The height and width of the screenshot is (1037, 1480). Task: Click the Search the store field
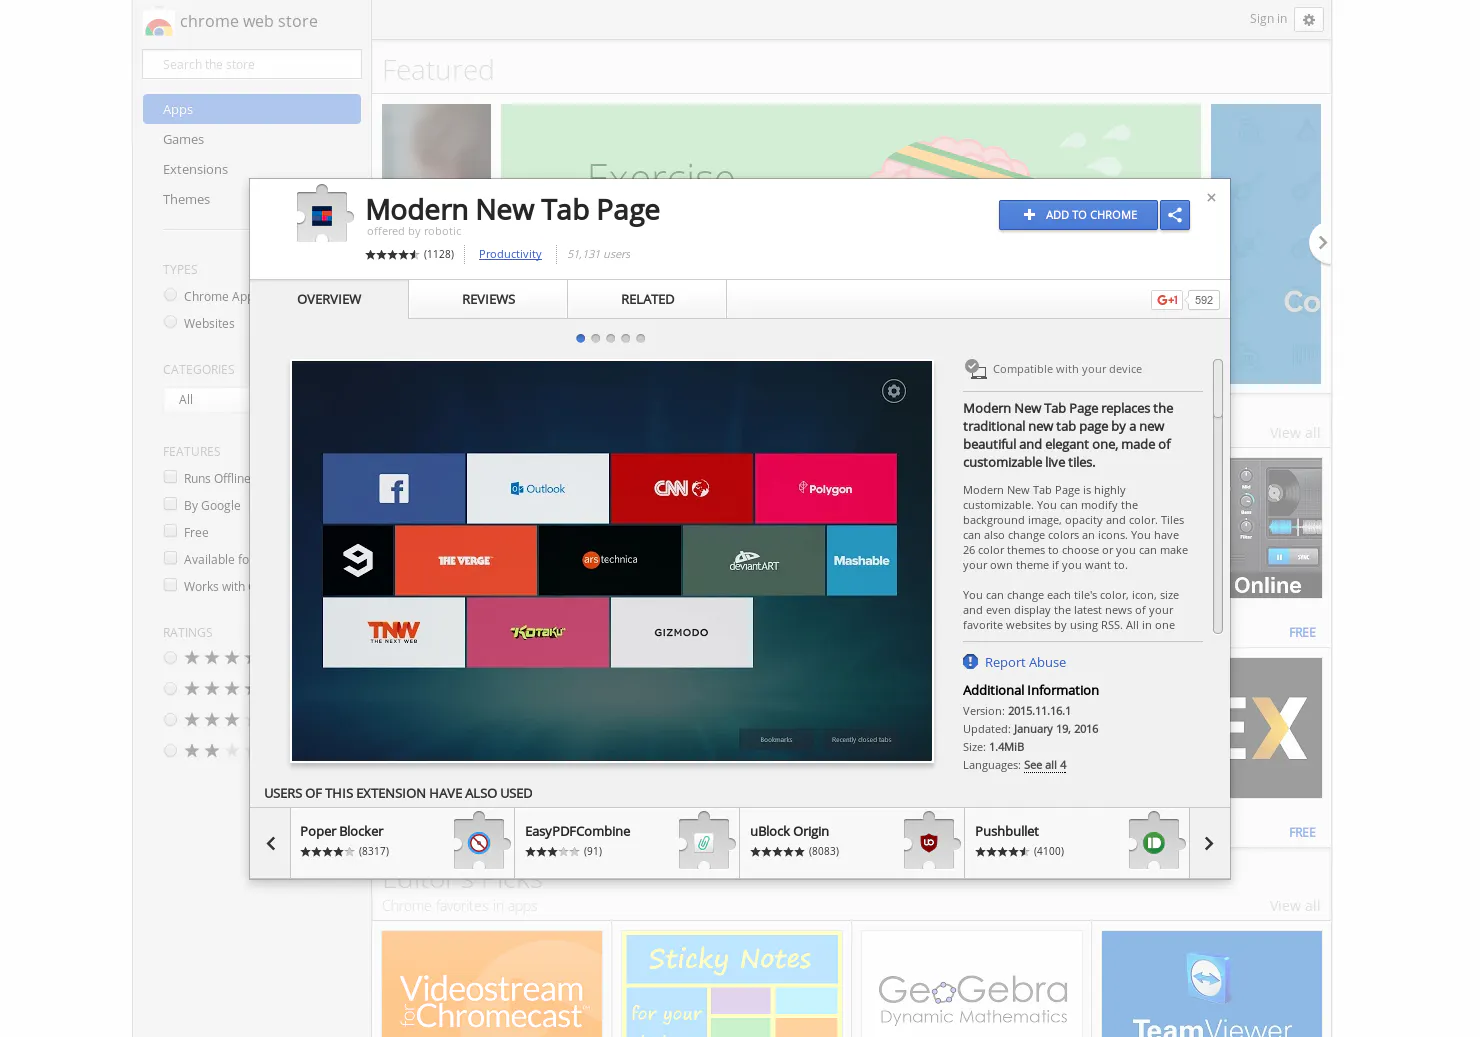pyautogui.click(x=252, y=64)
